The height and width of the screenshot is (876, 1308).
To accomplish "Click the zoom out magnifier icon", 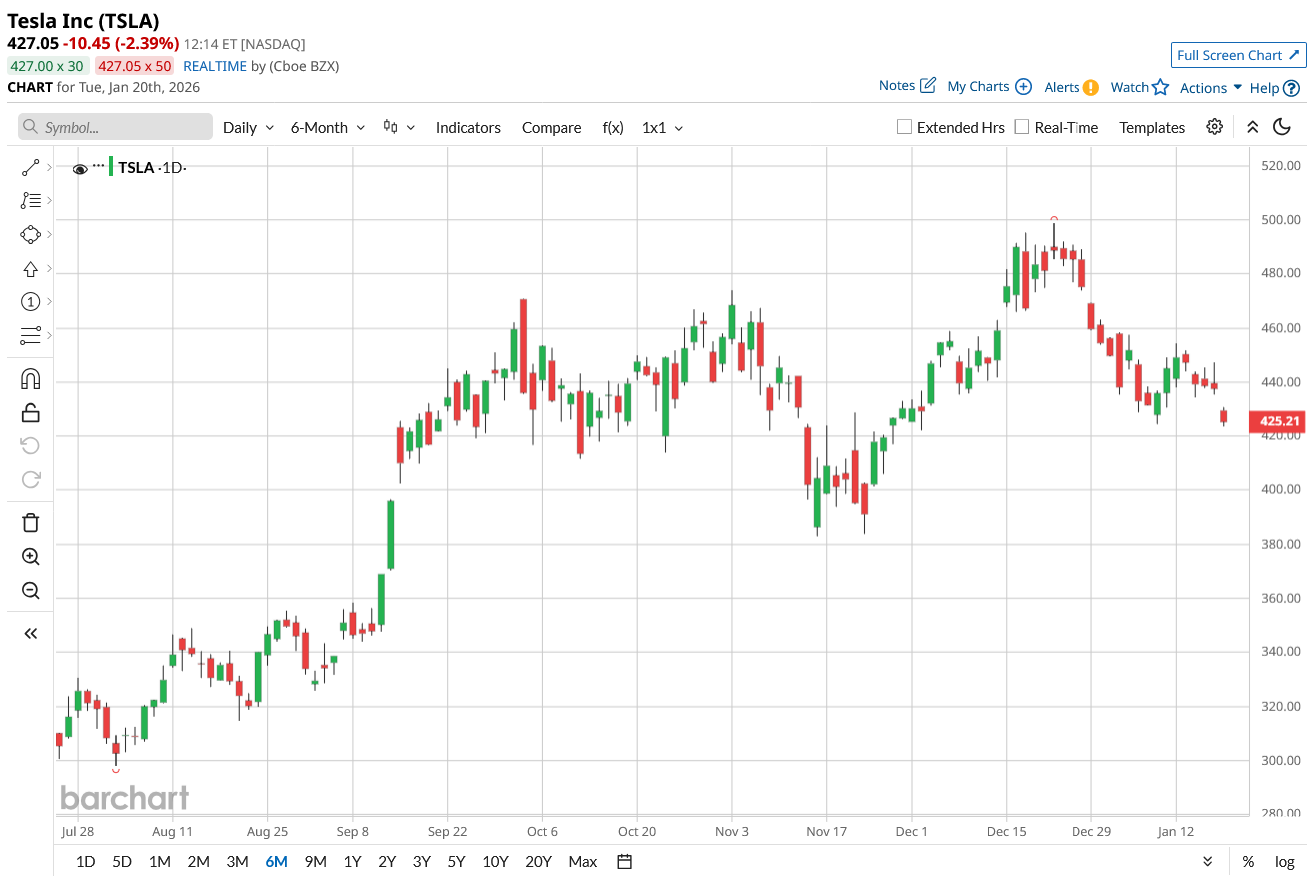I will [x=30, y=591].
